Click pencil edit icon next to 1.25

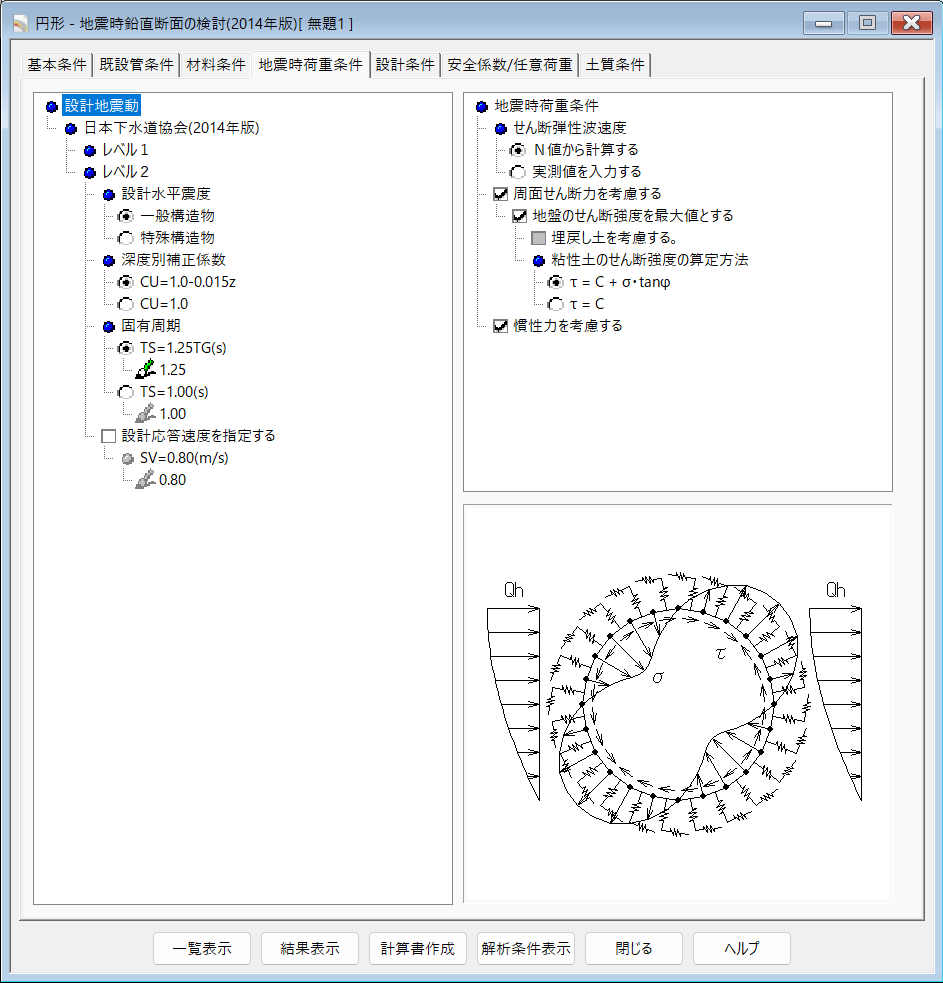[x=145, y=369]
